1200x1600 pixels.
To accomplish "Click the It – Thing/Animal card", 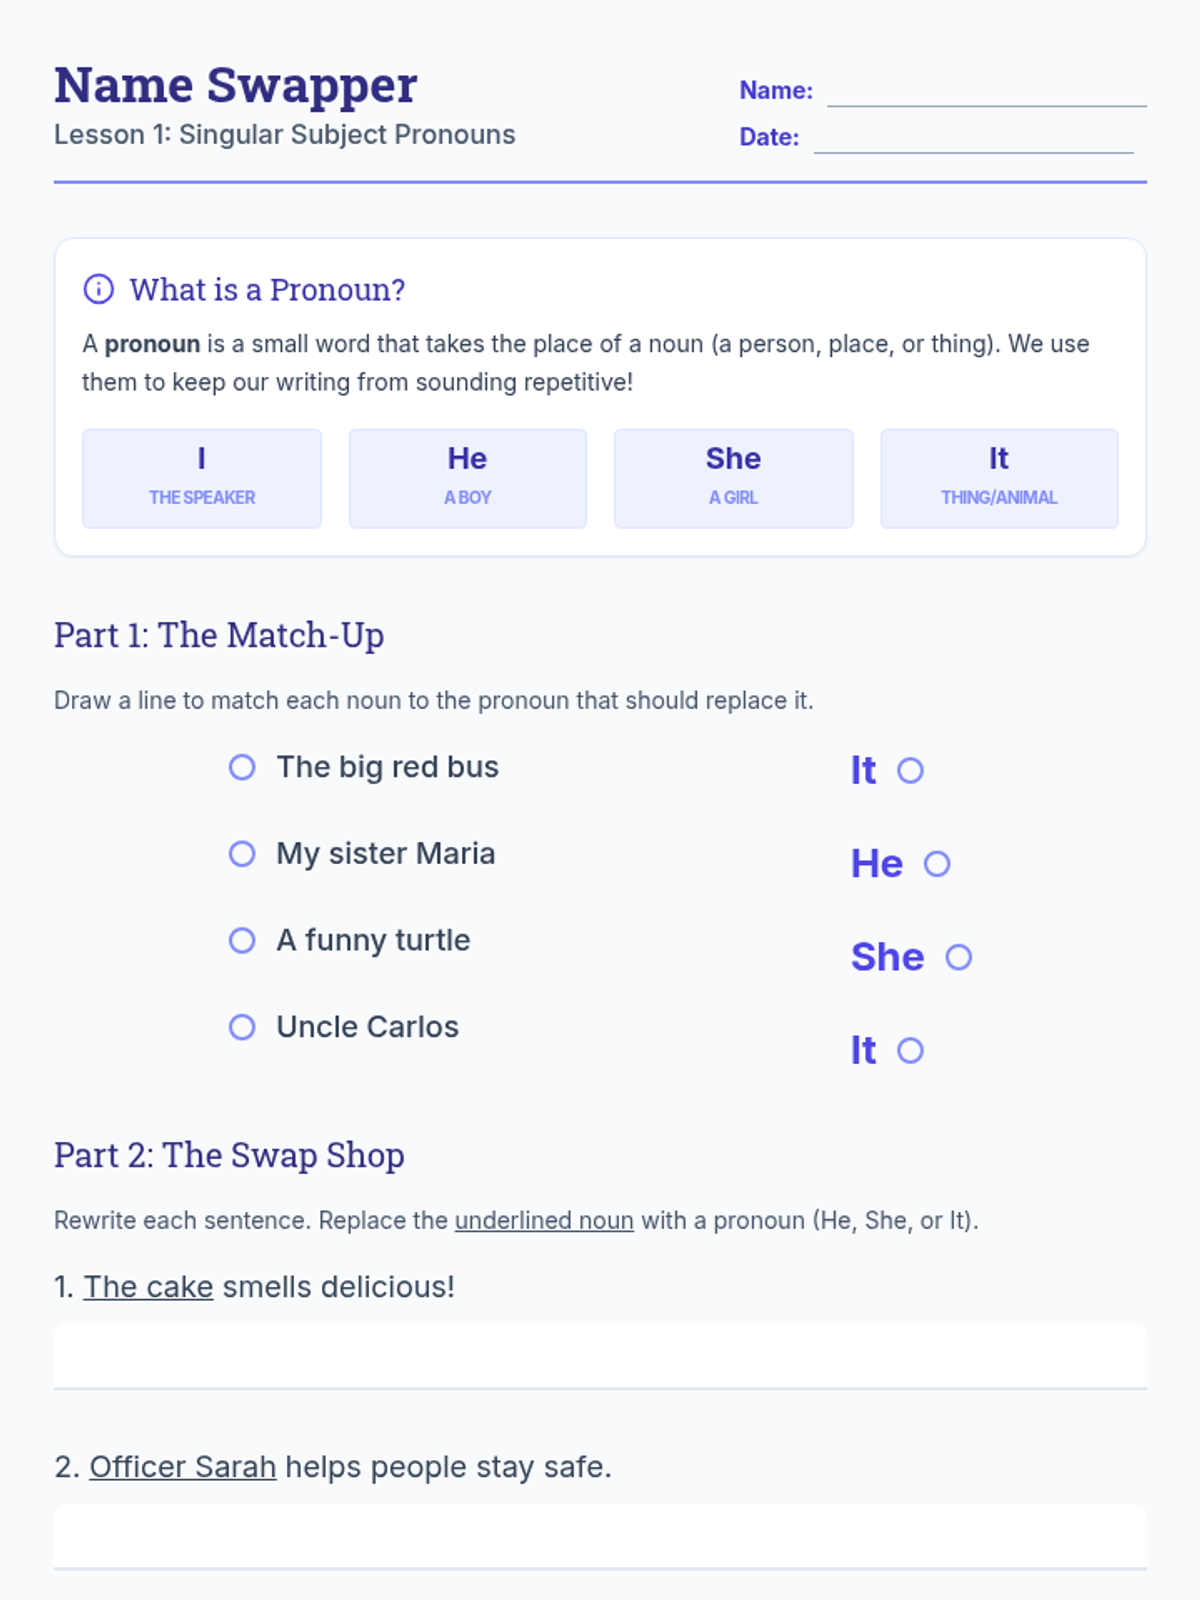I will coord(999,479).
